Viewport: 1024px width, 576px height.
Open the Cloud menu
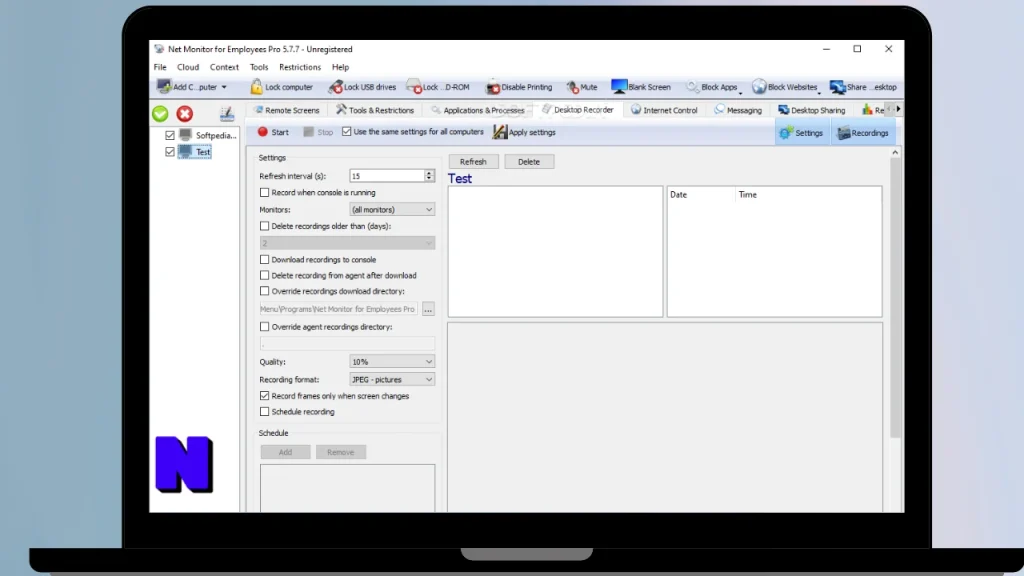tap(188, 67)
